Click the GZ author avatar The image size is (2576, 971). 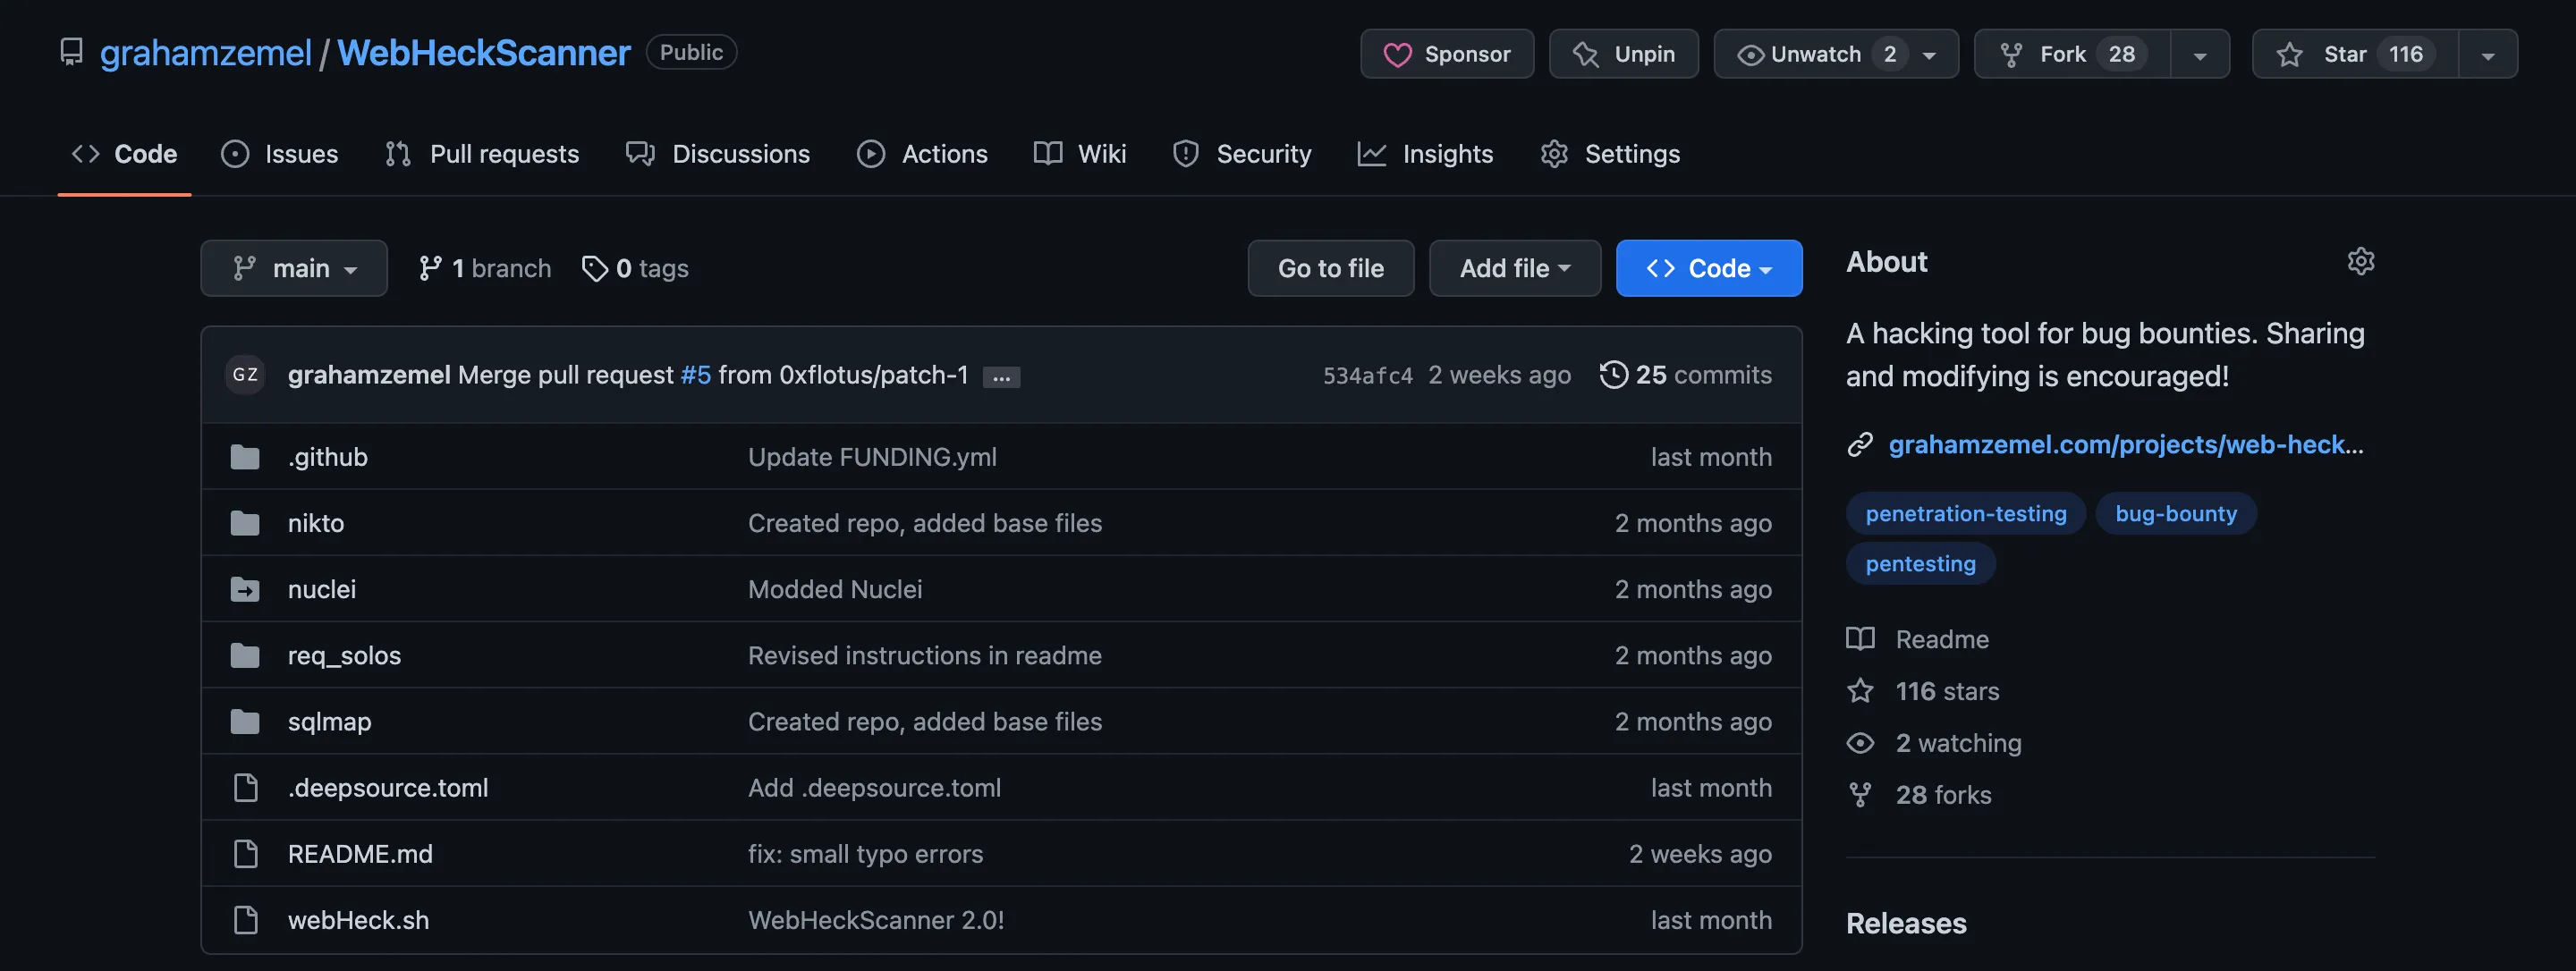(245, 375)
